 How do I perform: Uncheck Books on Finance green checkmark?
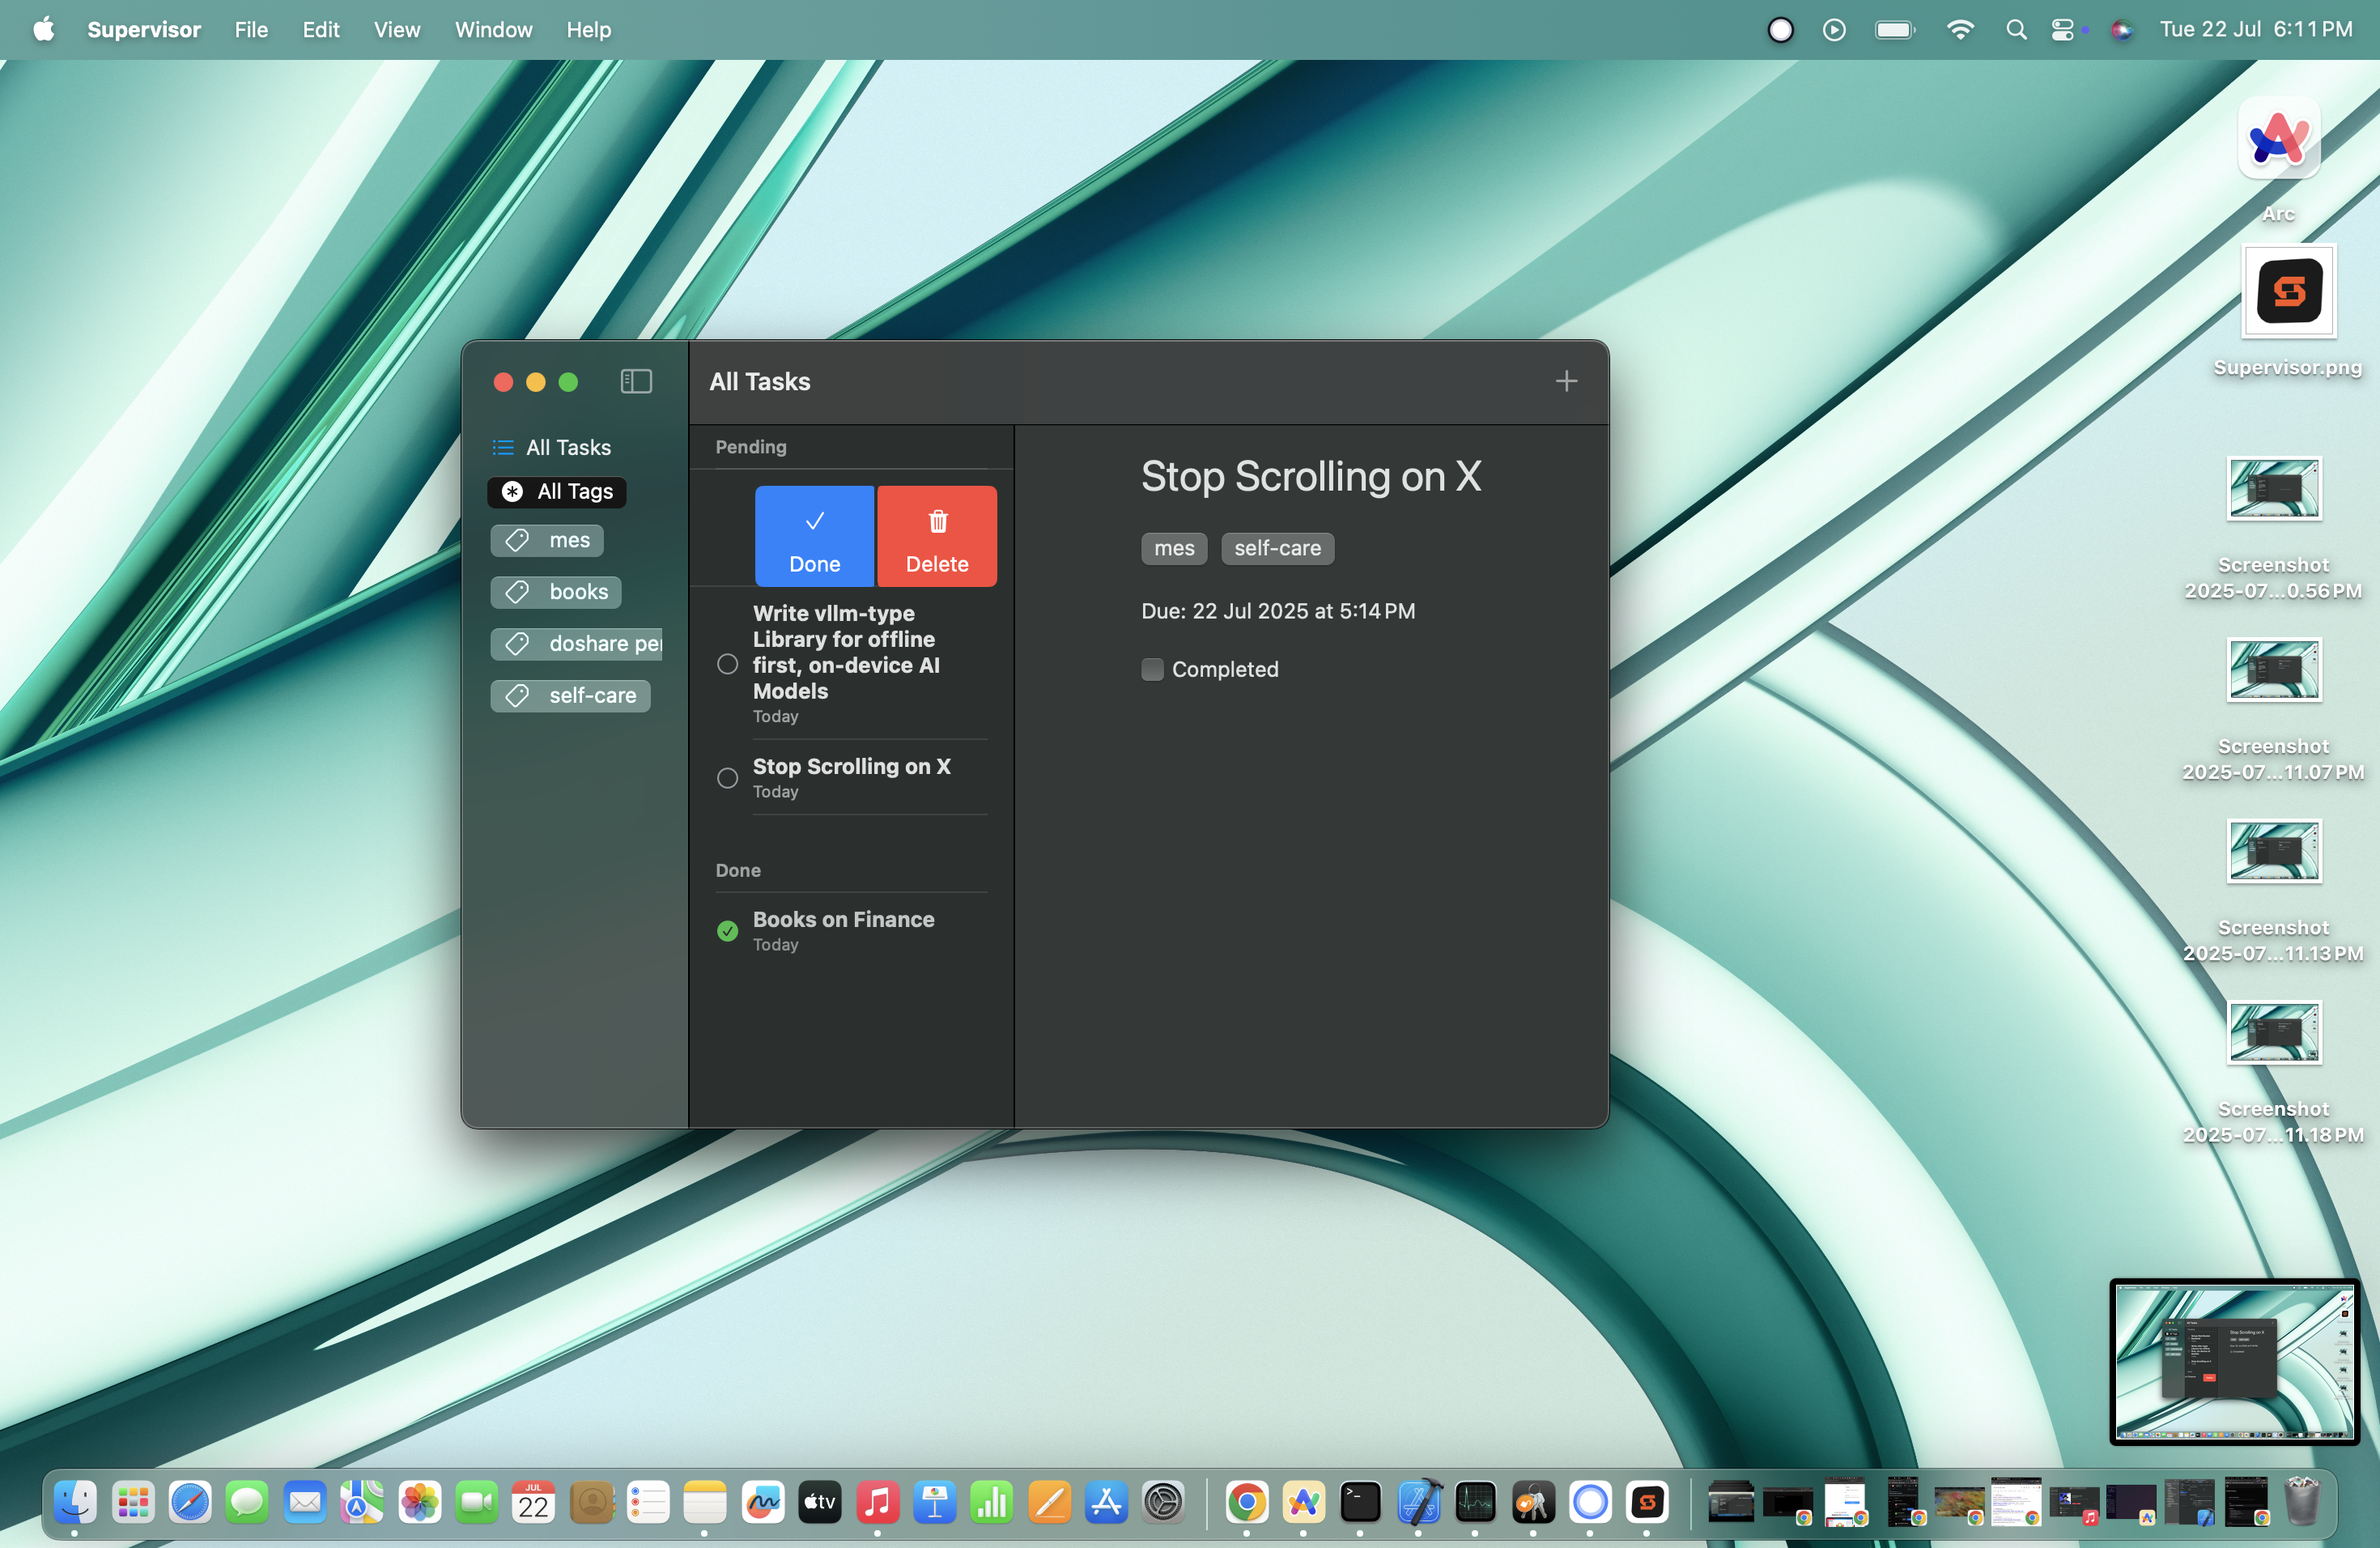pos(728,931)
